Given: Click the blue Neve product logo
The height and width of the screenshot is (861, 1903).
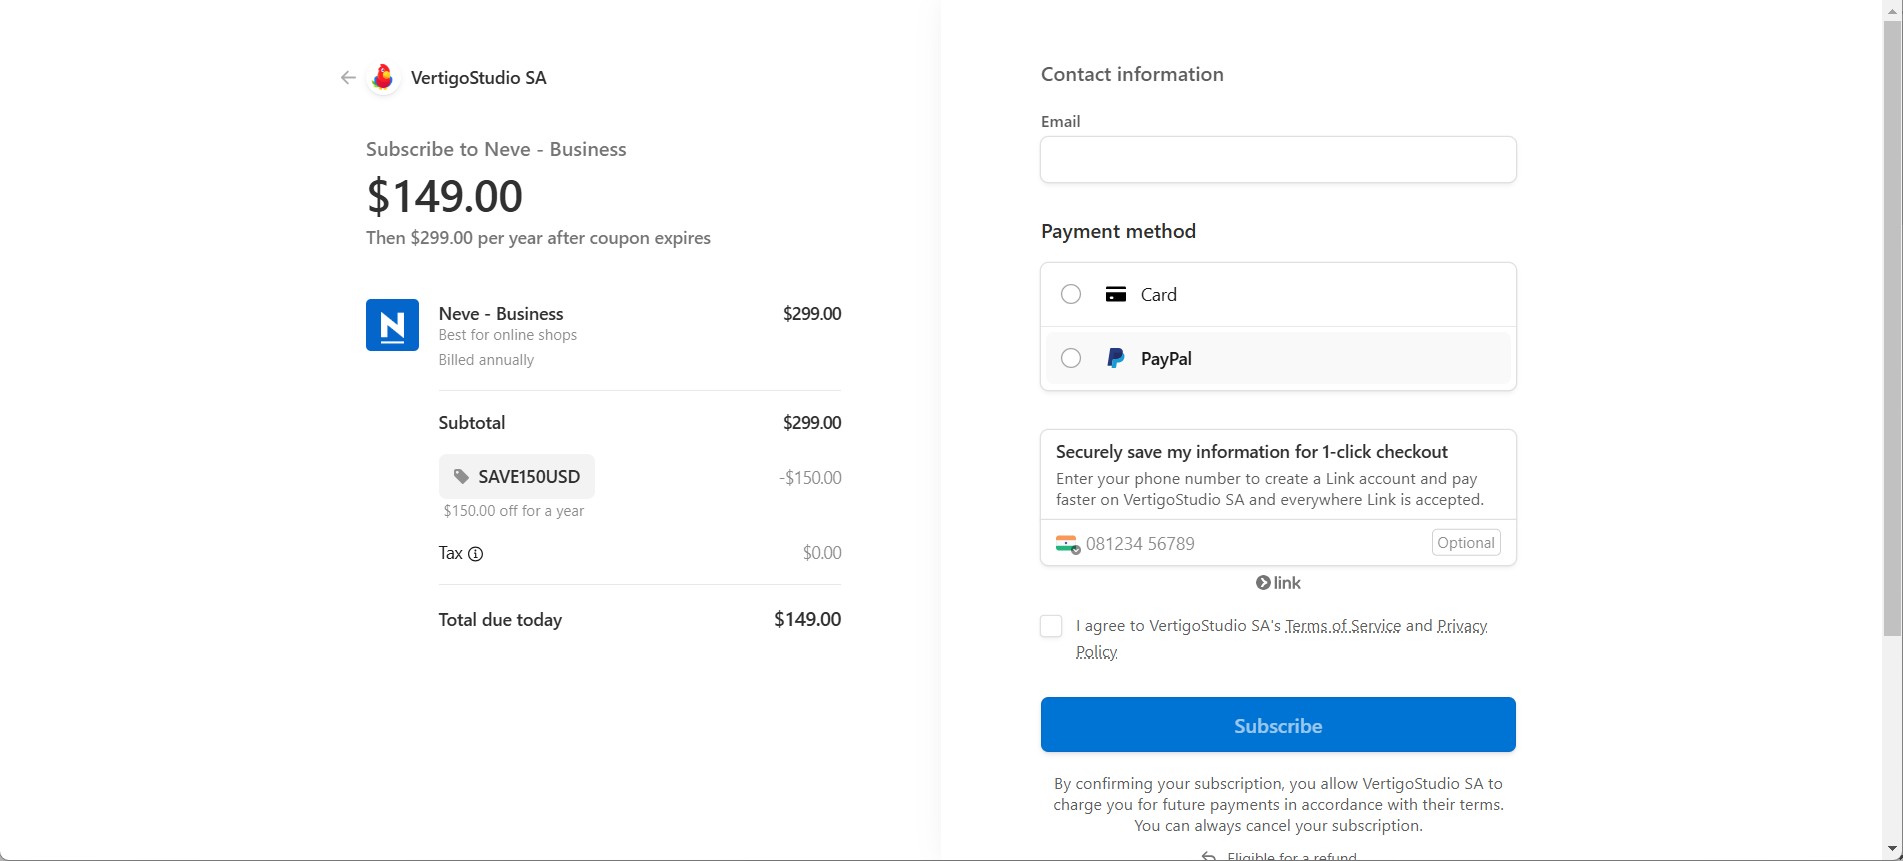Looking at the screenshot, I should pos(392,325).
